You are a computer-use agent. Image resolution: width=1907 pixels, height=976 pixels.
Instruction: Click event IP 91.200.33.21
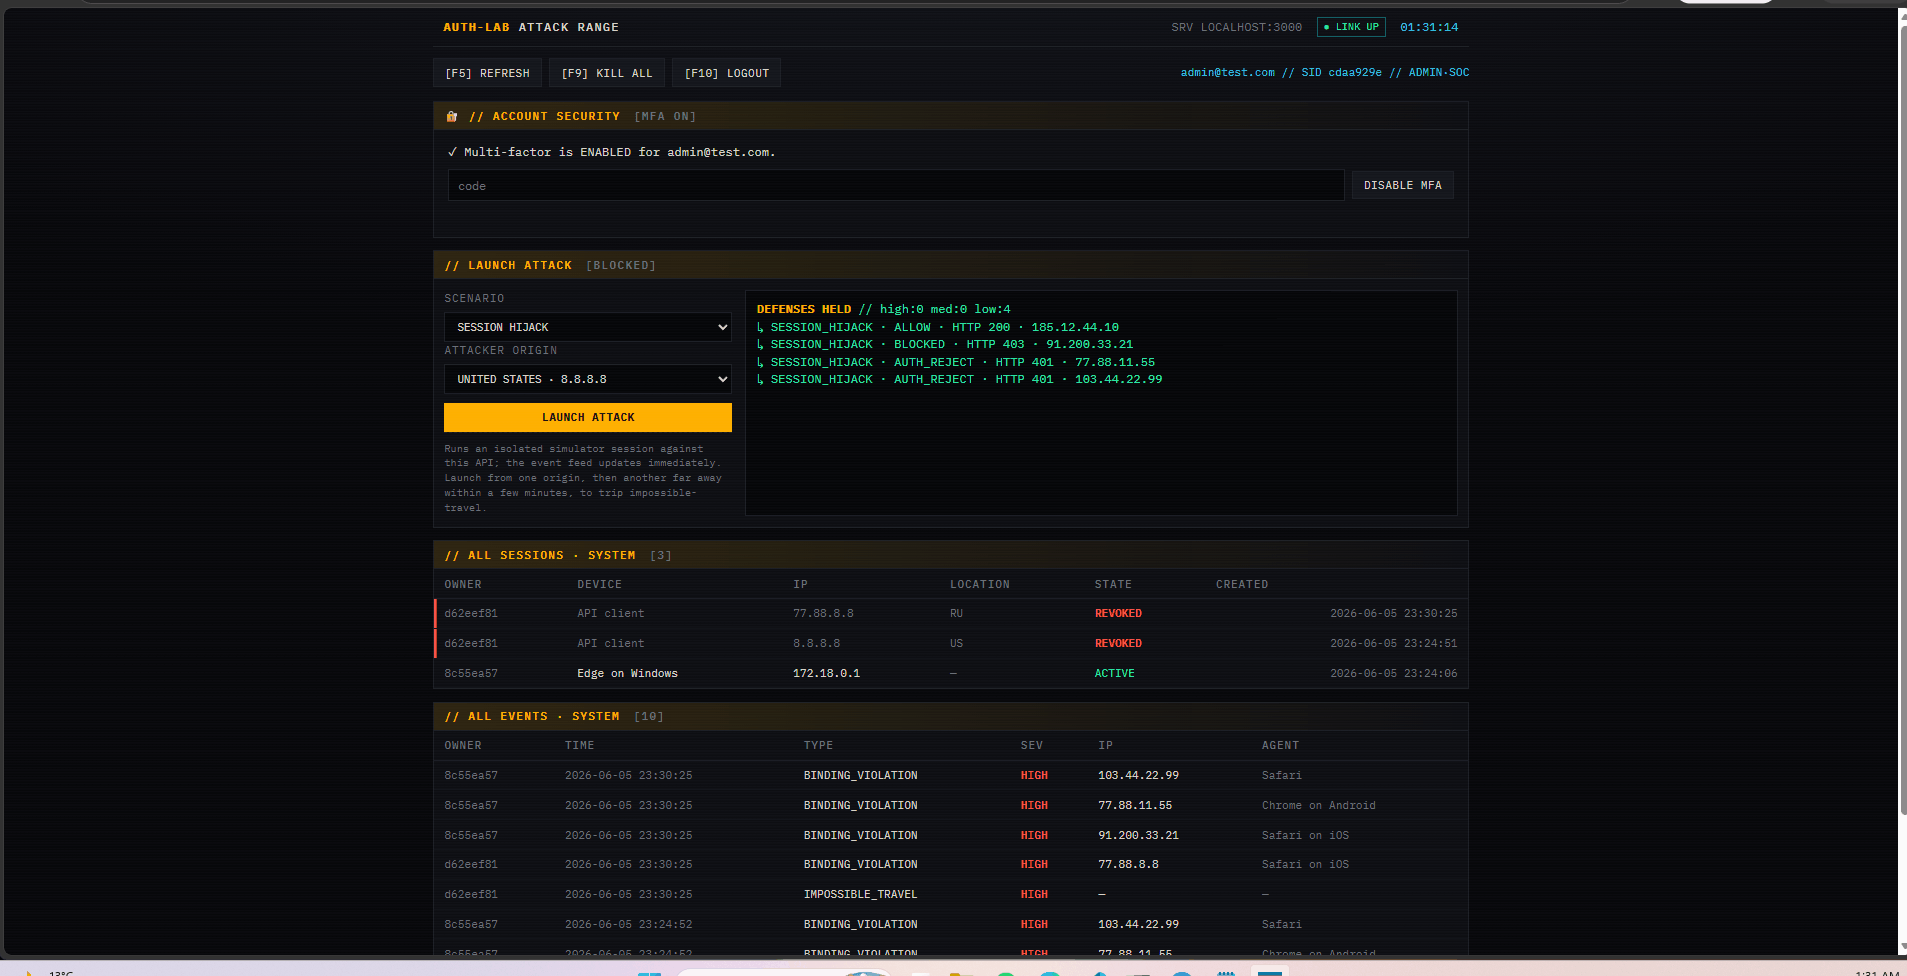click(1138, 835)
